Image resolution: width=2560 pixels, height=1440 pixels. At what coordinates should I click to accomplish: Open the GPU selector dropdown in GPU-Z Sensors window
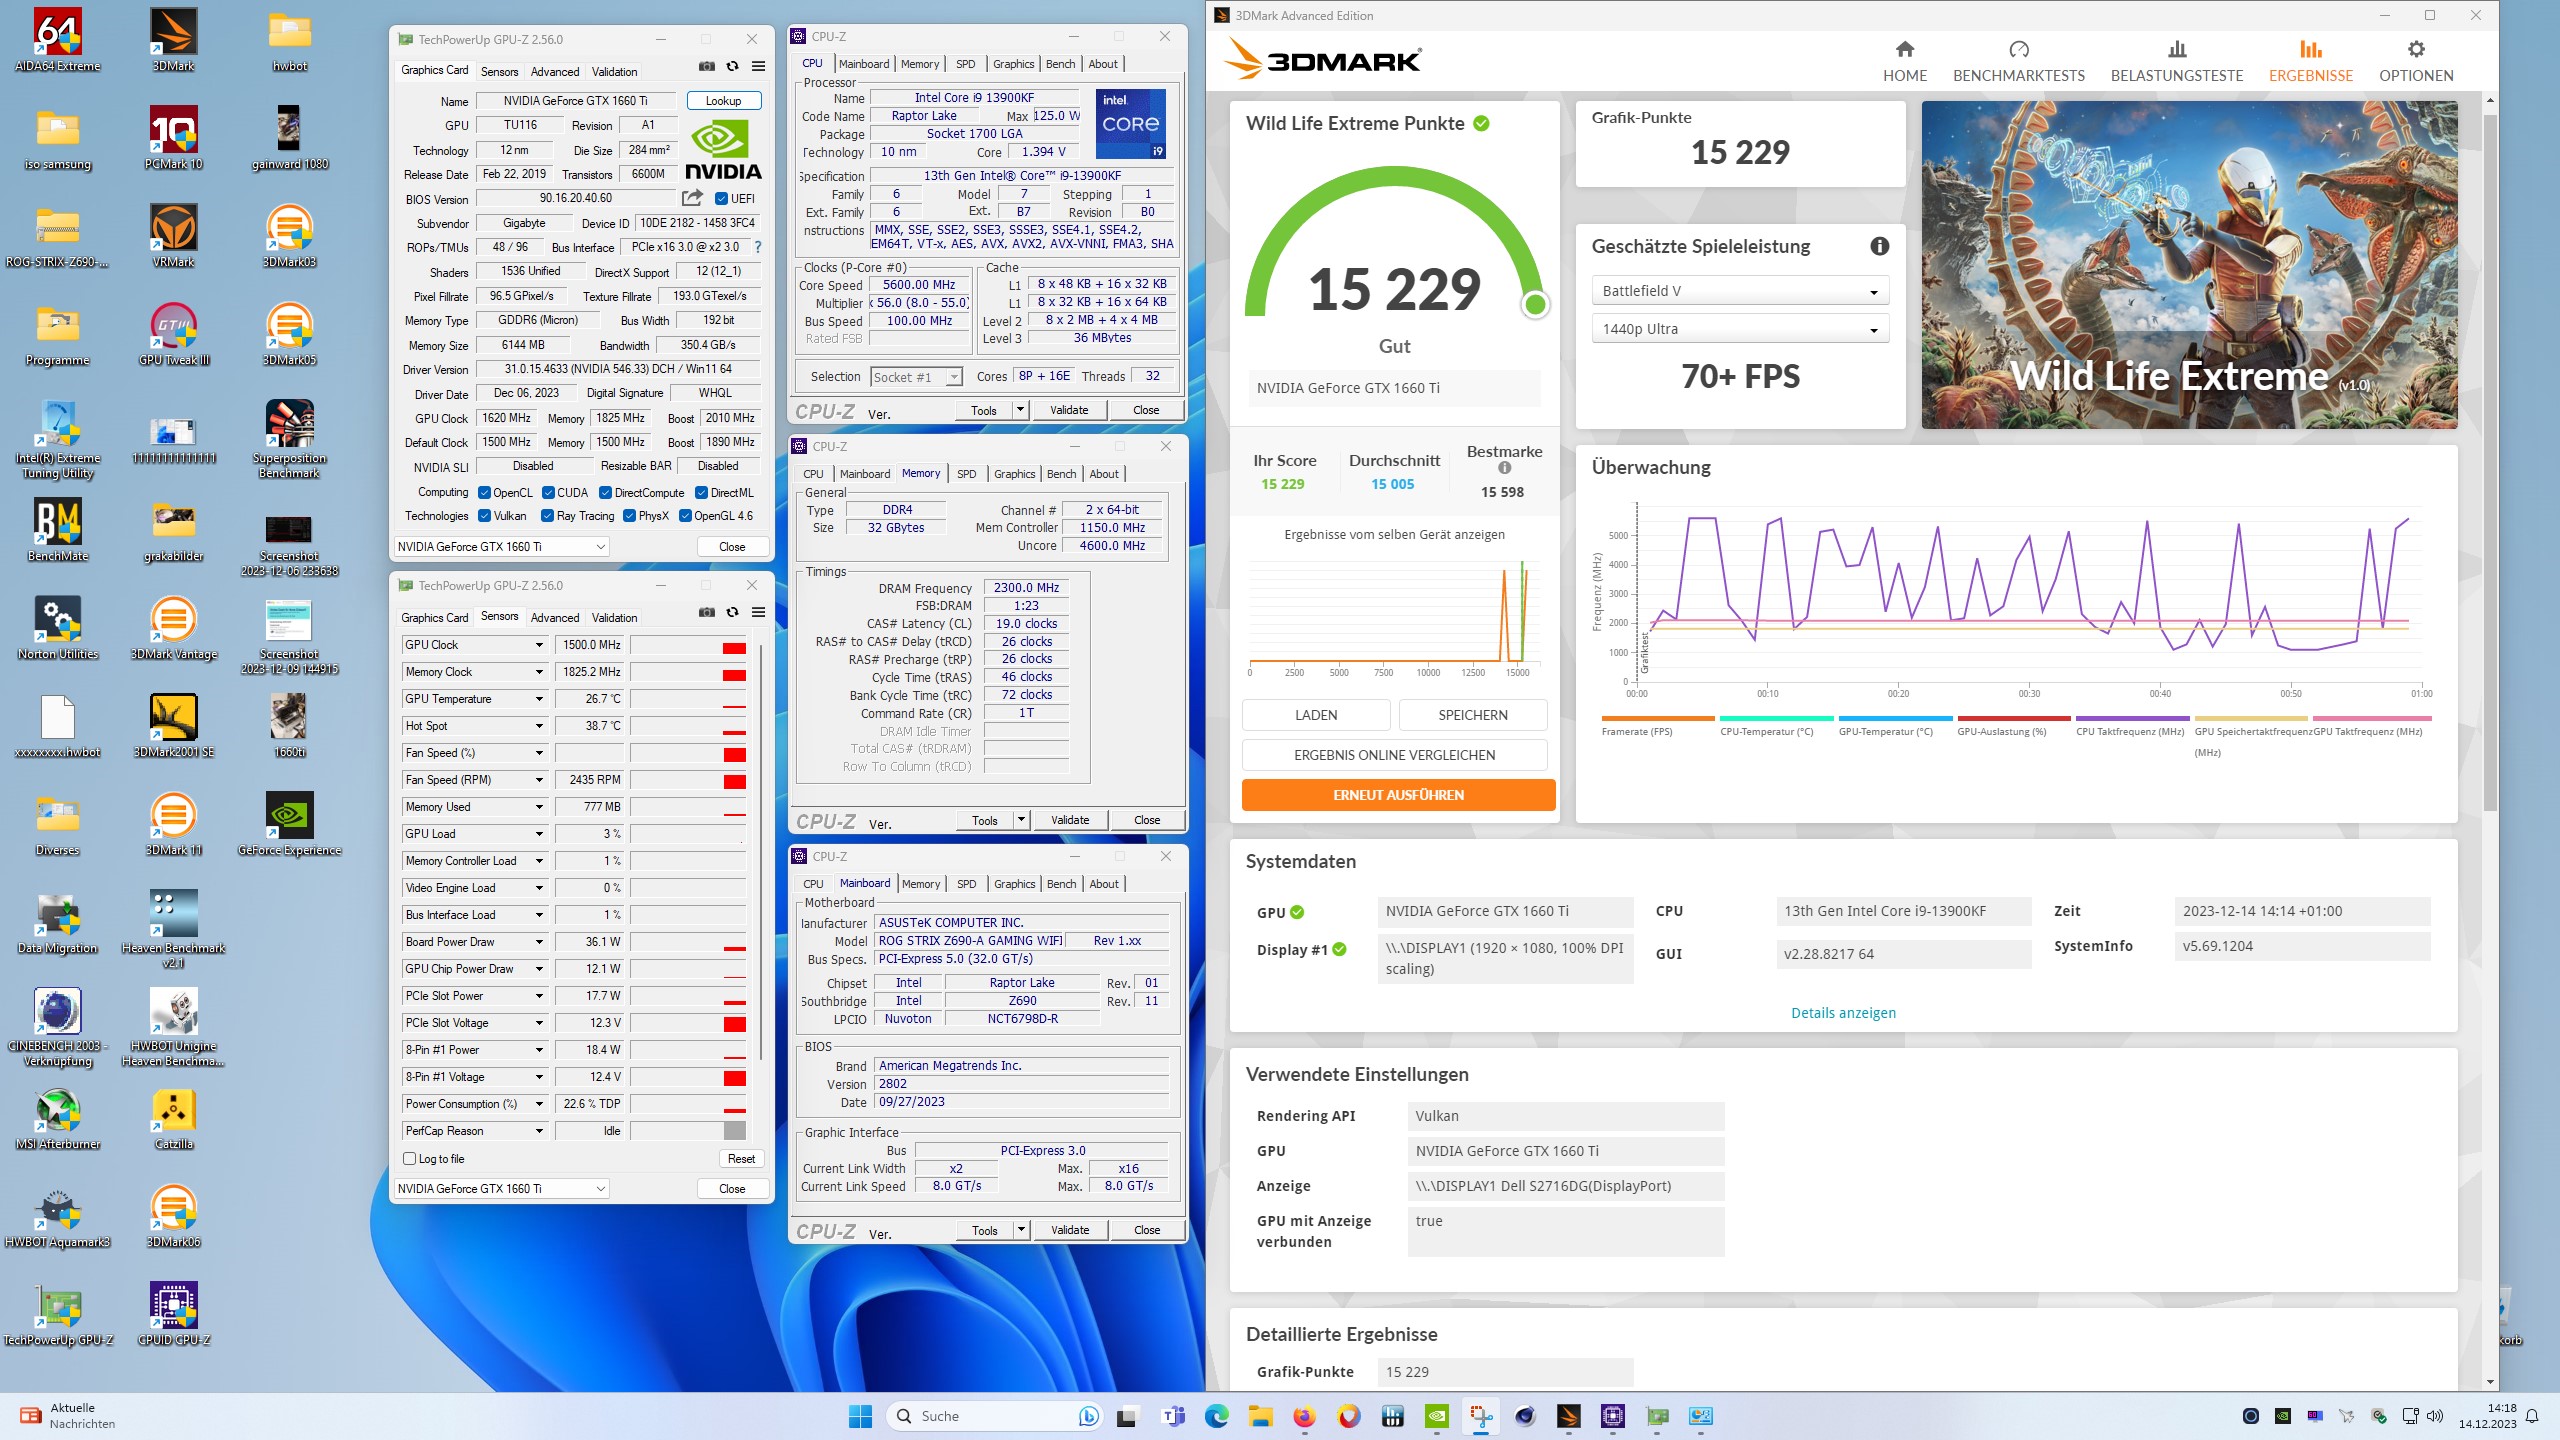click(x=501, y=1188)
